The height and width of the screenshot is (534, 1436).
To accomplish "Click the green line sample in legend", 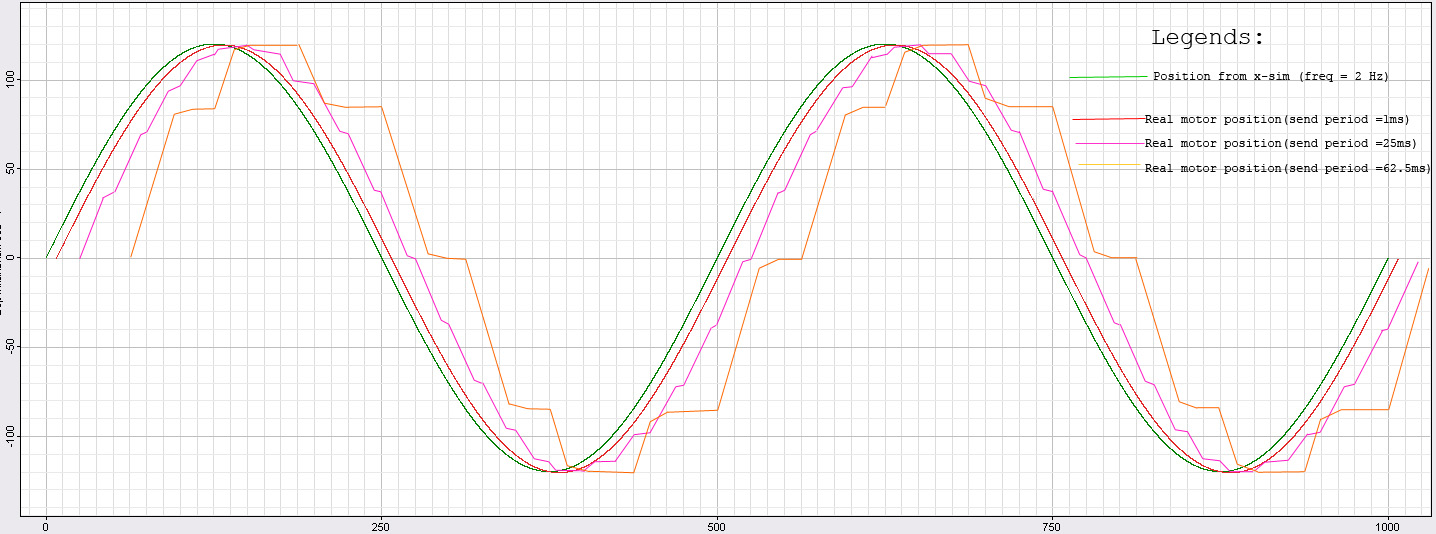I will click(1108, 76).
